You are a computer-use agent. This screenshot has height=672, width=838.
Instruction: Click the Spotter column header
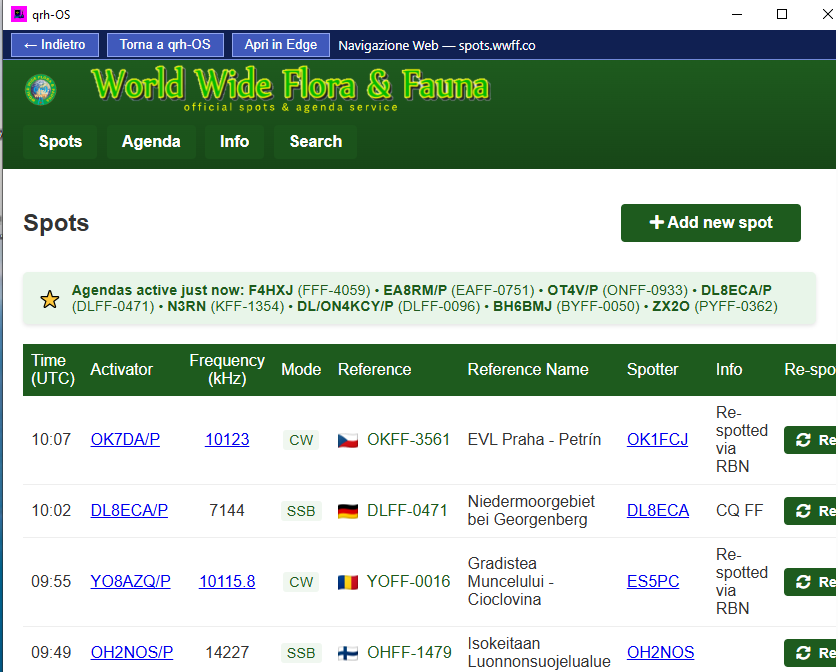point(653,369)
